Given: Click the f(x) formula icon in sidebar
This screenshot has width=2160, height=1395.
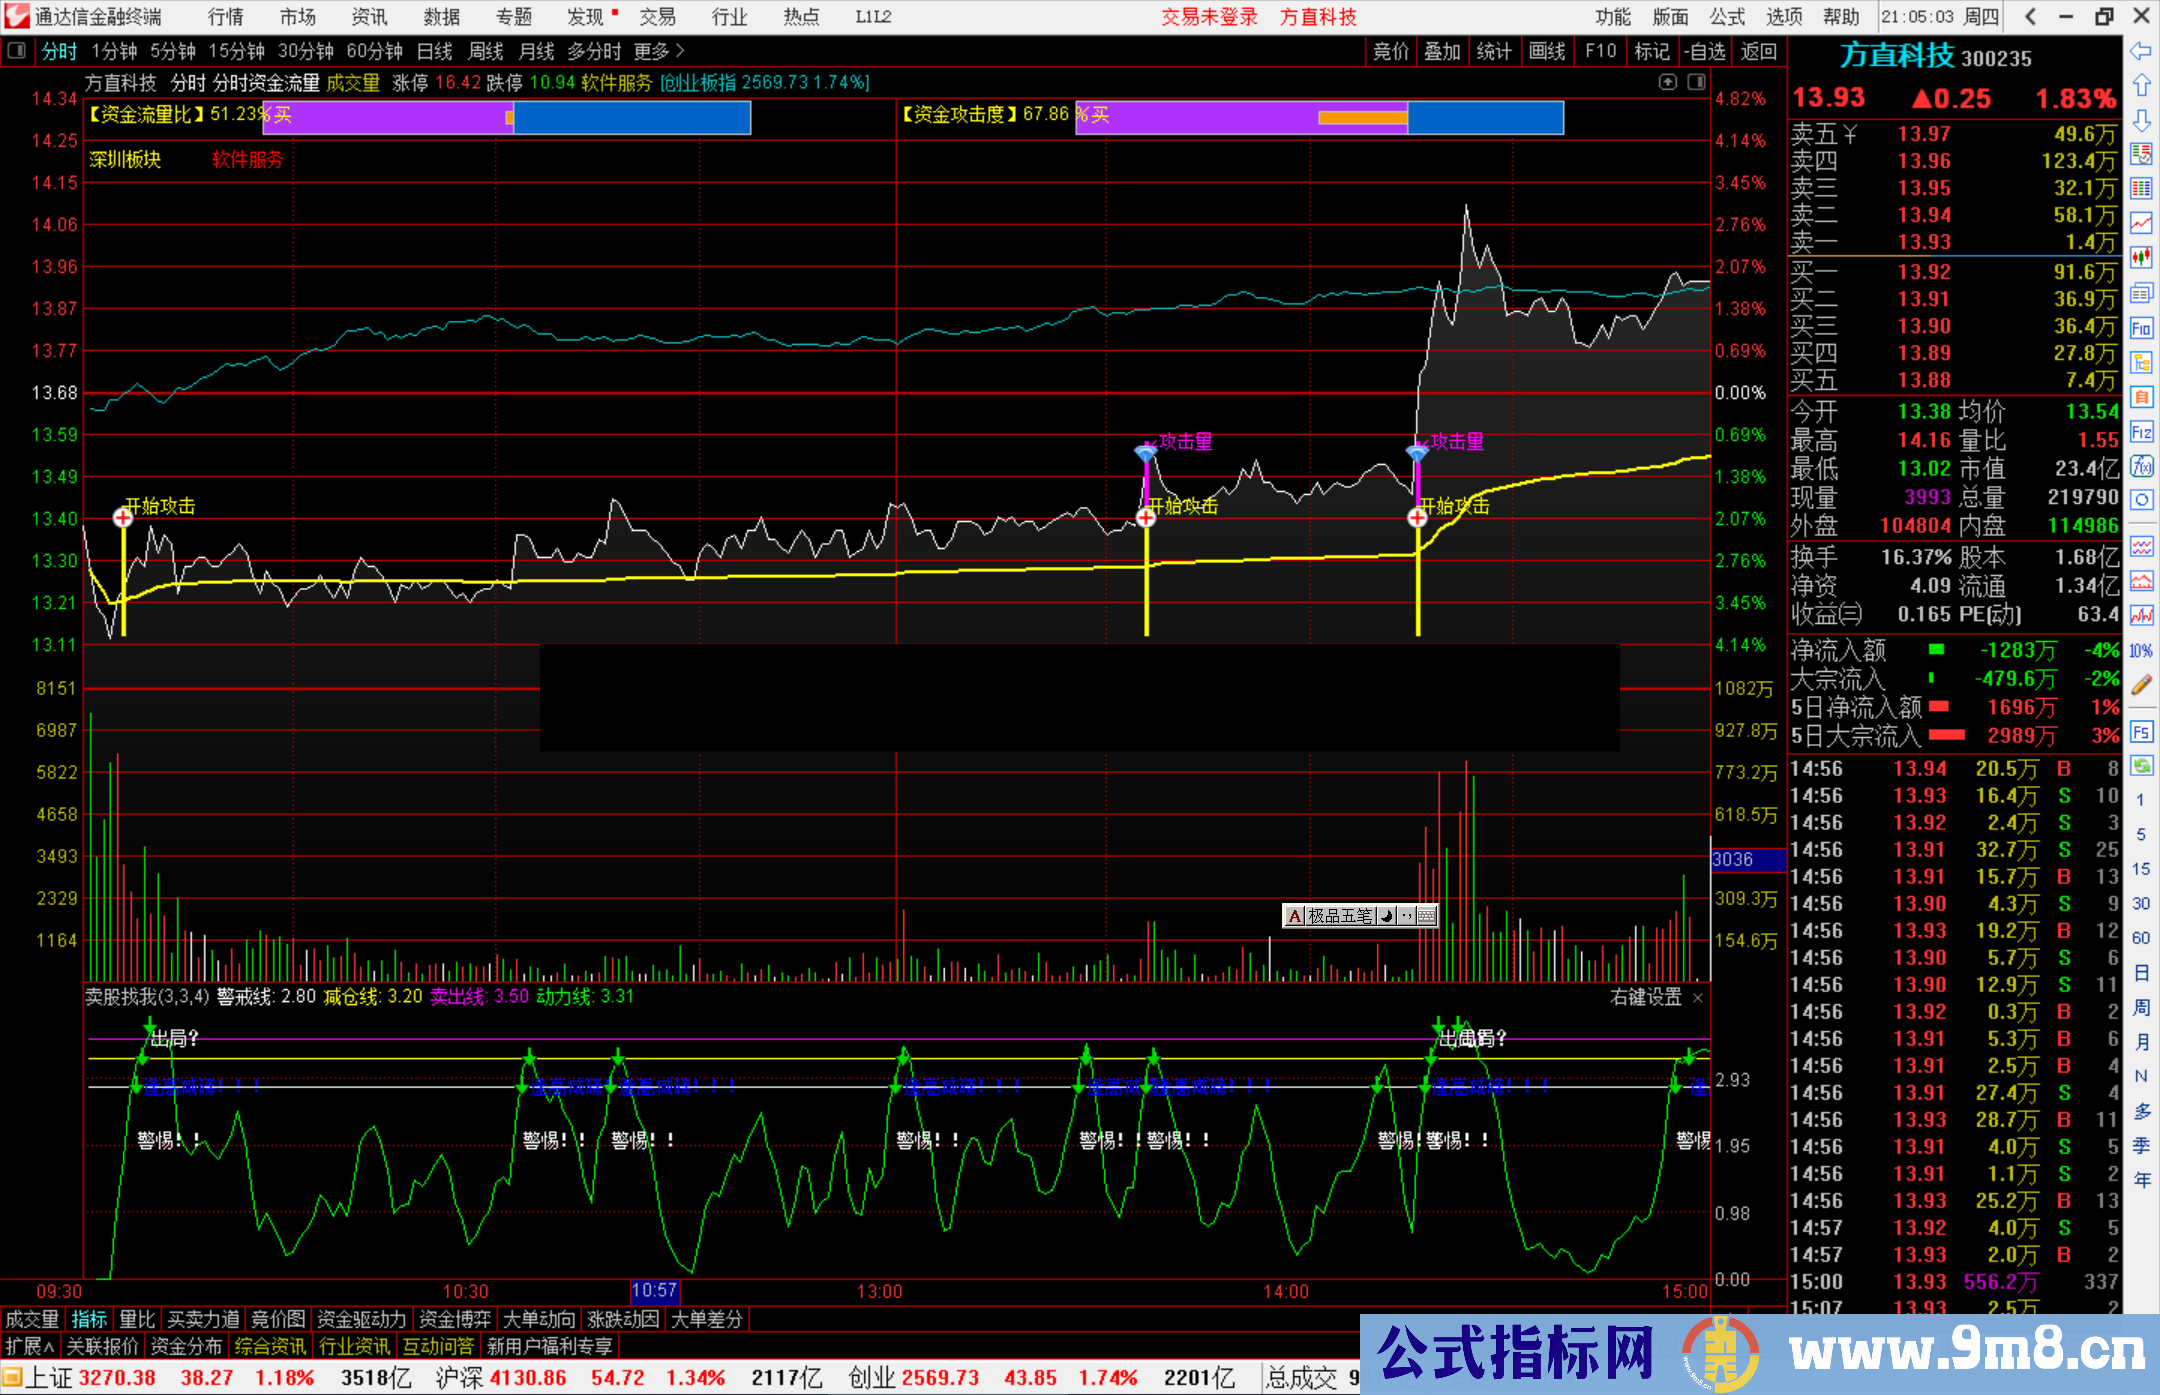Looking at the screenshot, I should 2141,466.
